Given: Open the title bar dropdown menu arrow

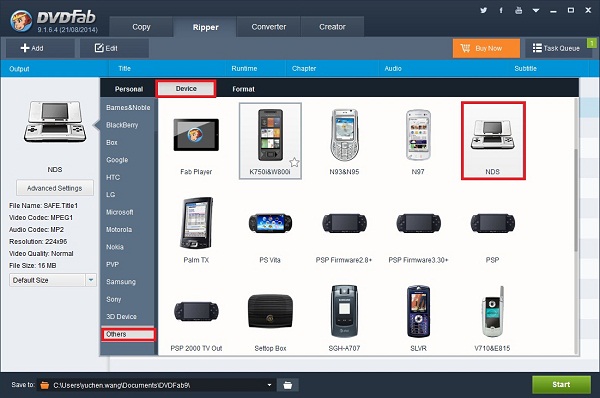Looking at the screenshot, I should click(x=536, y=10).
